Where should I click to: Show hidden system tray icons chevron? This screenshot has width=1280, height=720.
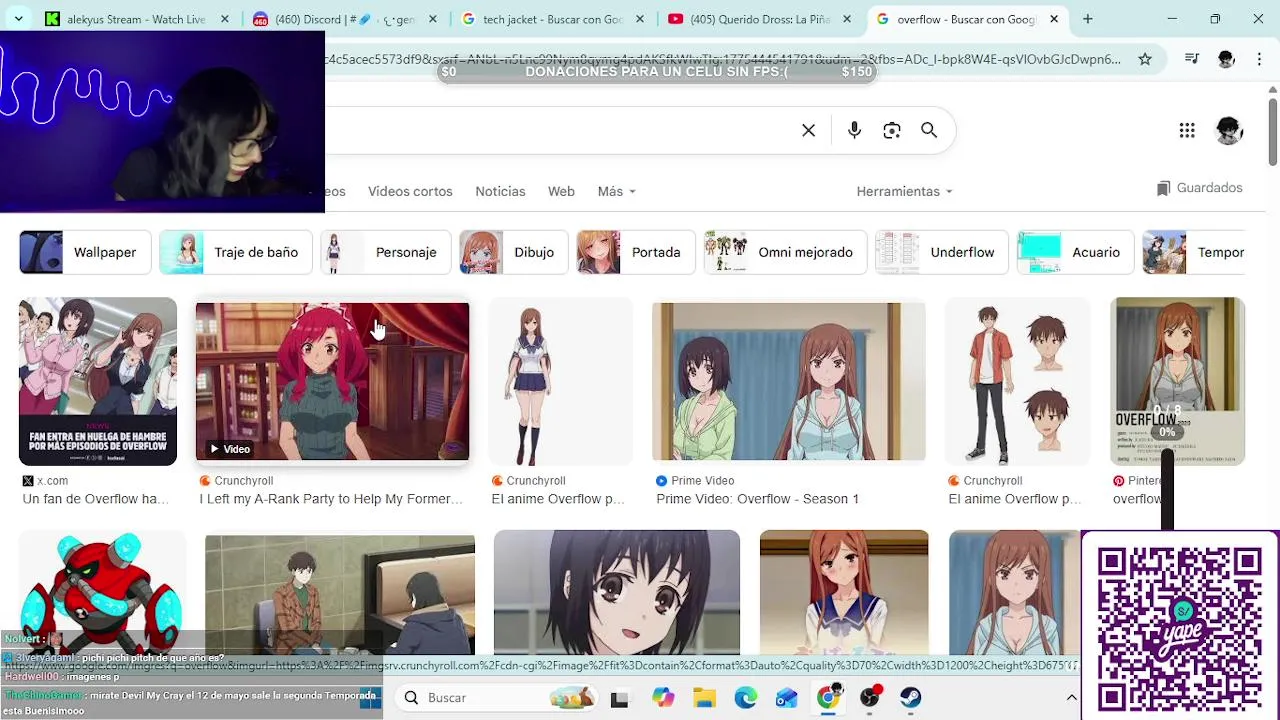(x=1071, y=697)
